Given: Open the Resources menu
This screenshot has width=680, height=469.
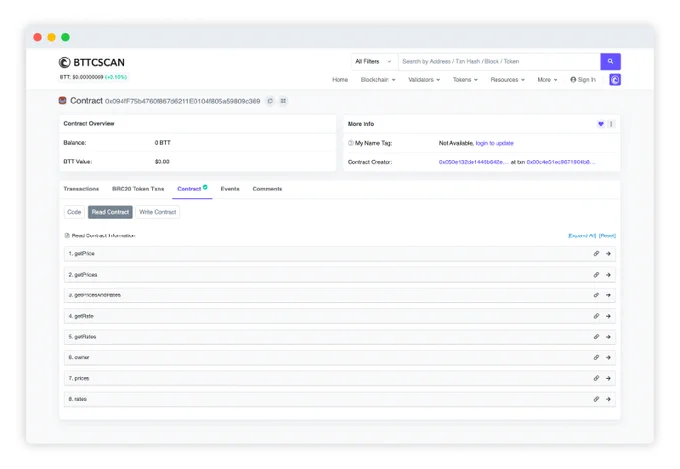Looking at the screenshot, I should coord(507,80).
